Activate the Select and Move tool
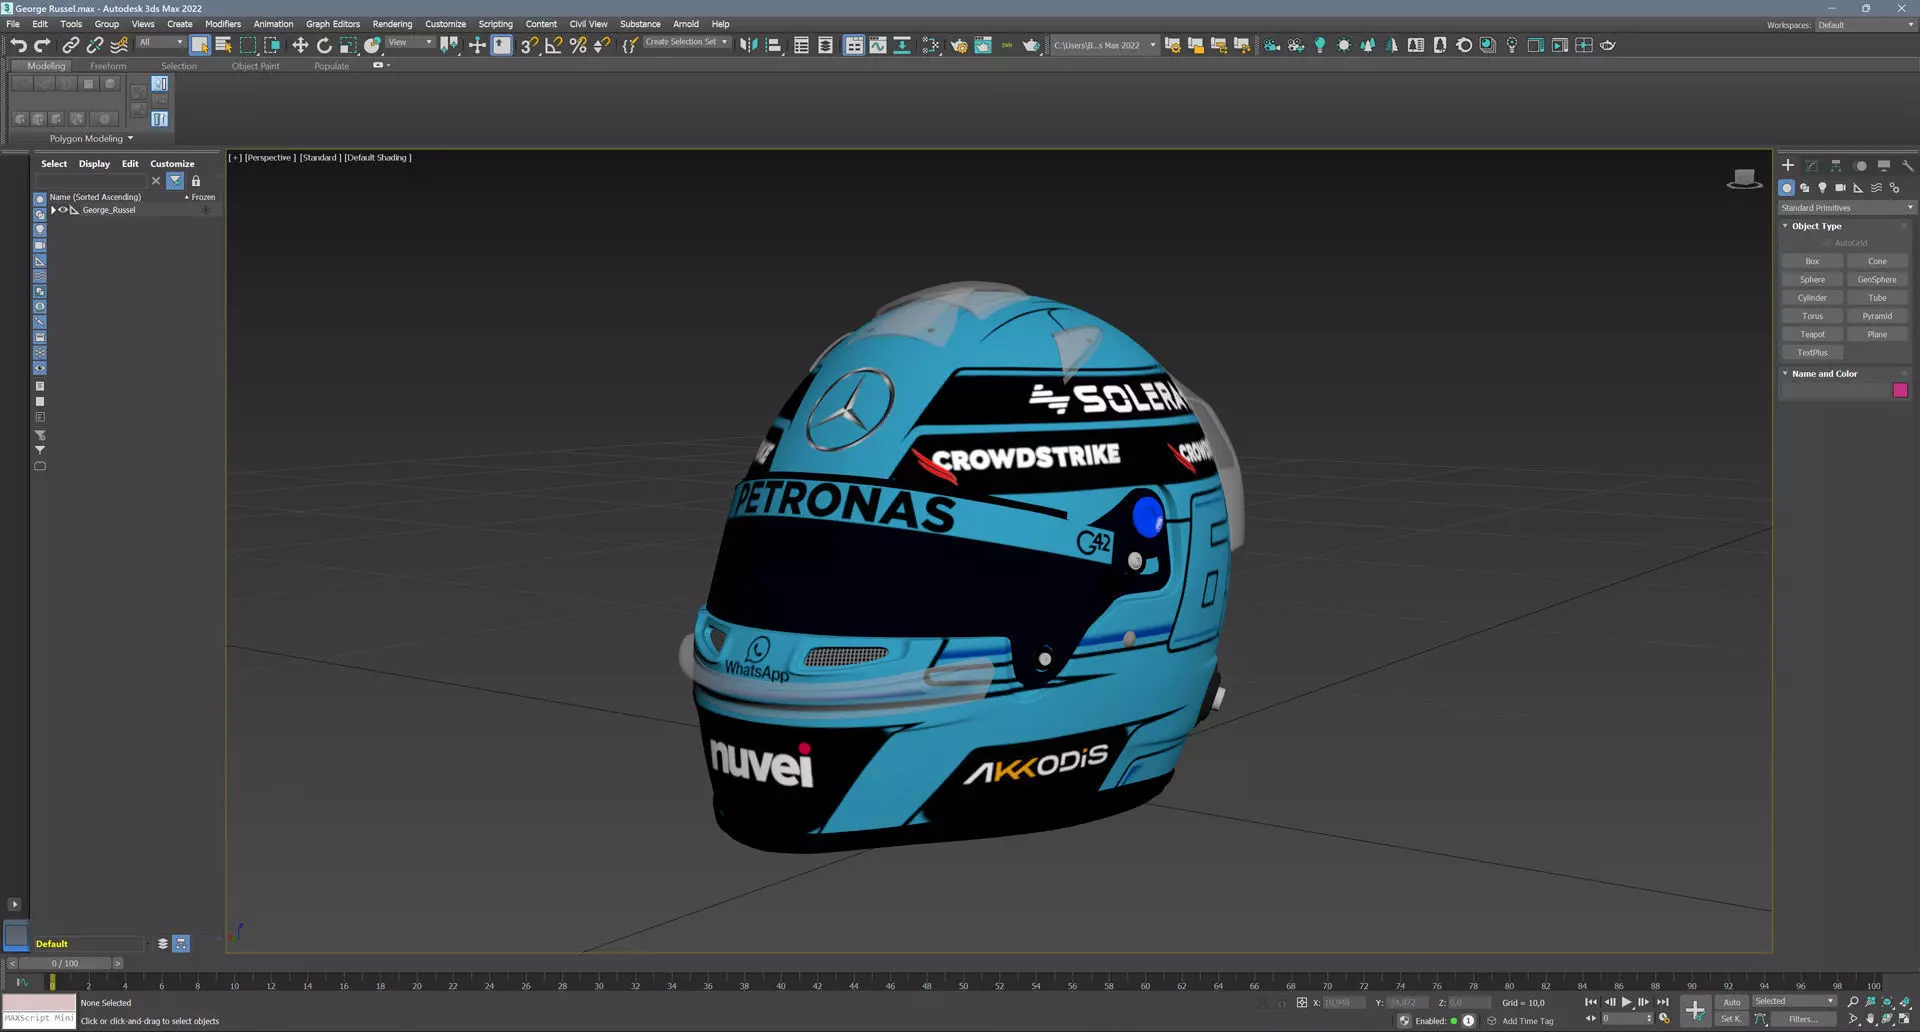 tap(300, 45)
